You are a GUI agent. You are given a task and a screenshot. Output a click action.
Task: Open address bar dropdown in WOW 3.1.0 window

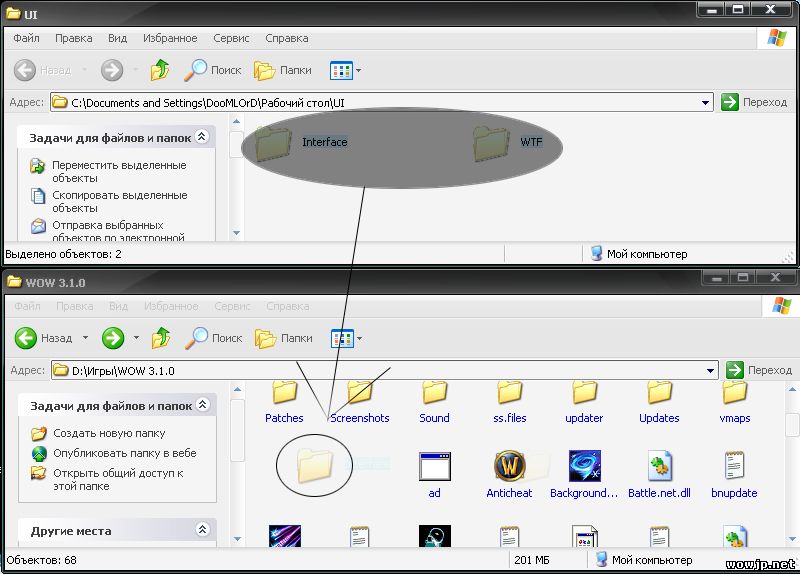(711, 370)
